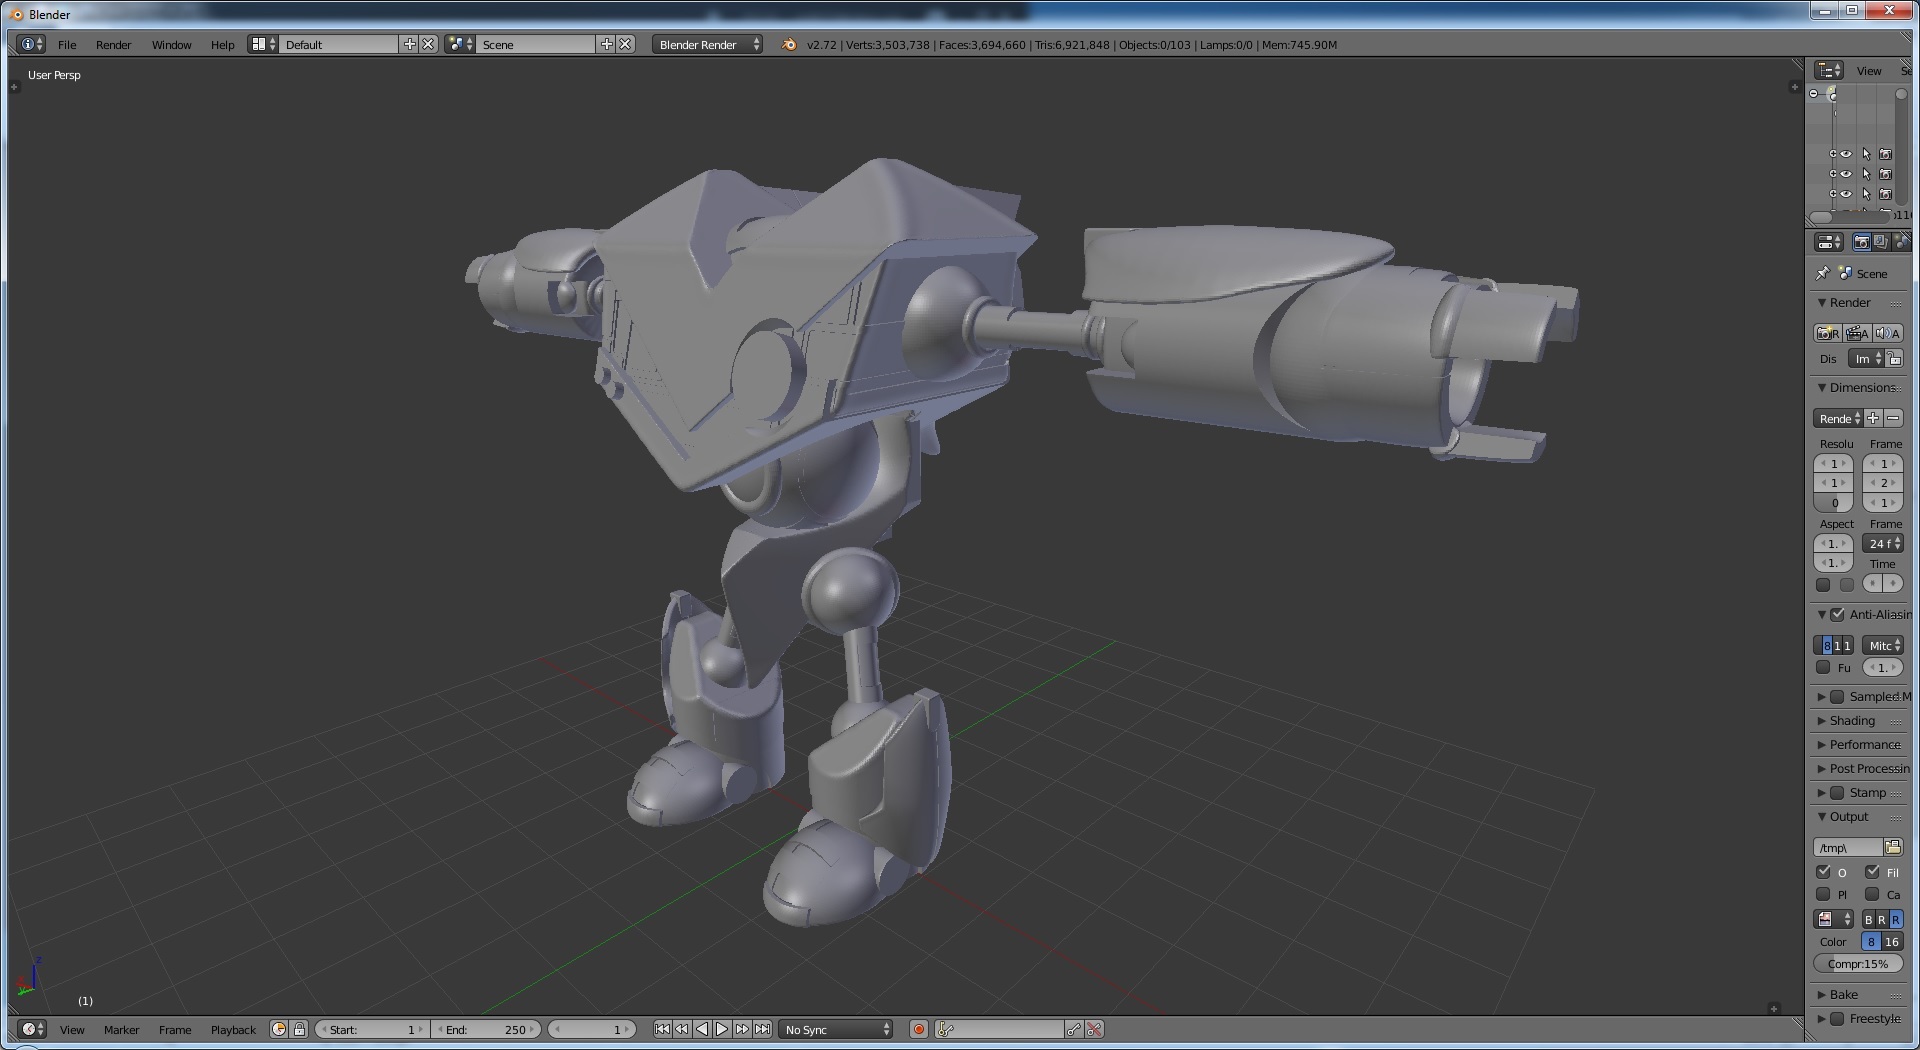Expand the Performance panel

[x=1822, y=744]
